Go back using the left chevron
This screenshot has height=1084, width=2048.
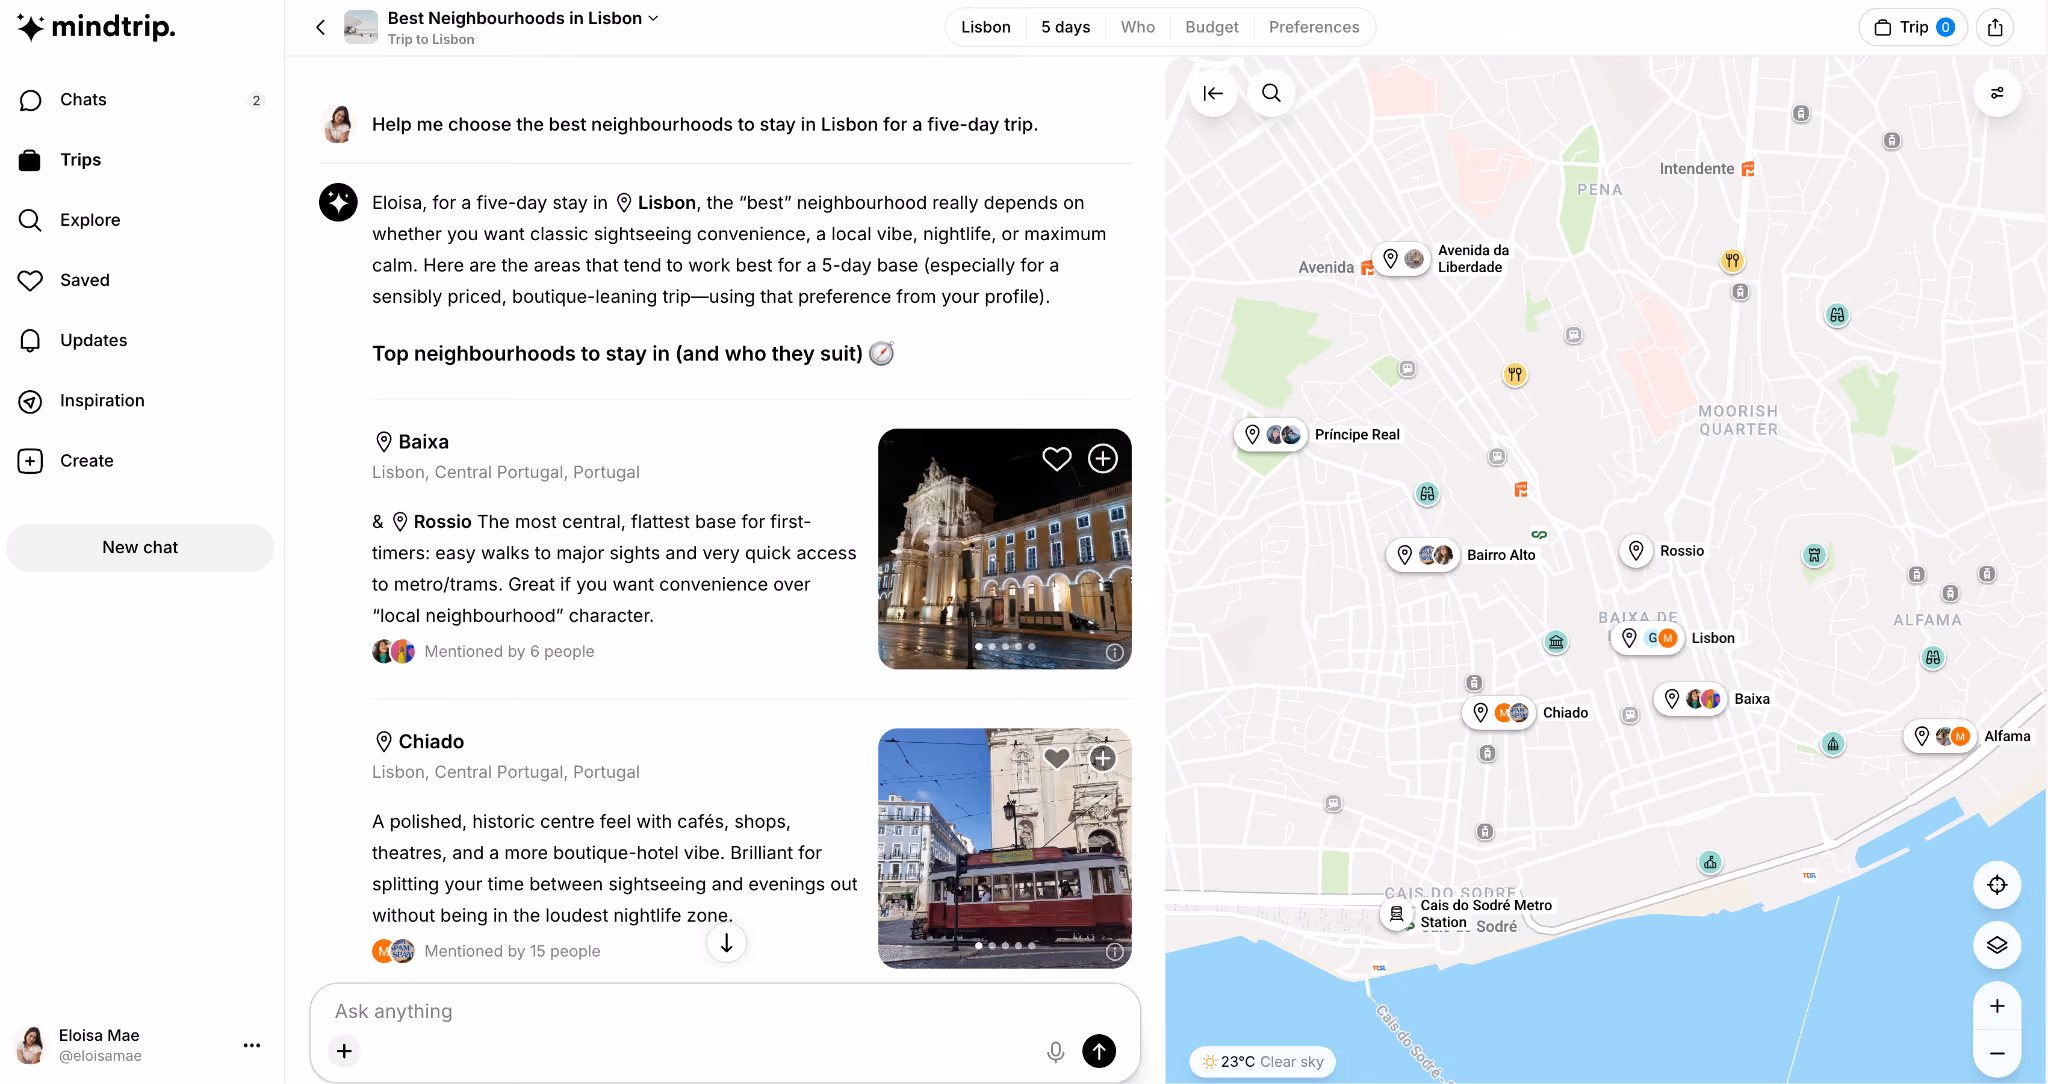click(x=320, y=27)
